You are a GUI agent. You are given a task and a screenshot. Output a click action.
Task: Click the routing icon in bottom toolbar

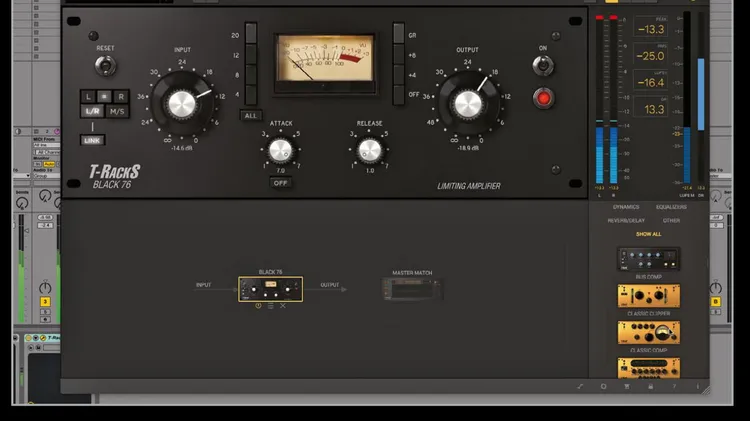(580, 386)
